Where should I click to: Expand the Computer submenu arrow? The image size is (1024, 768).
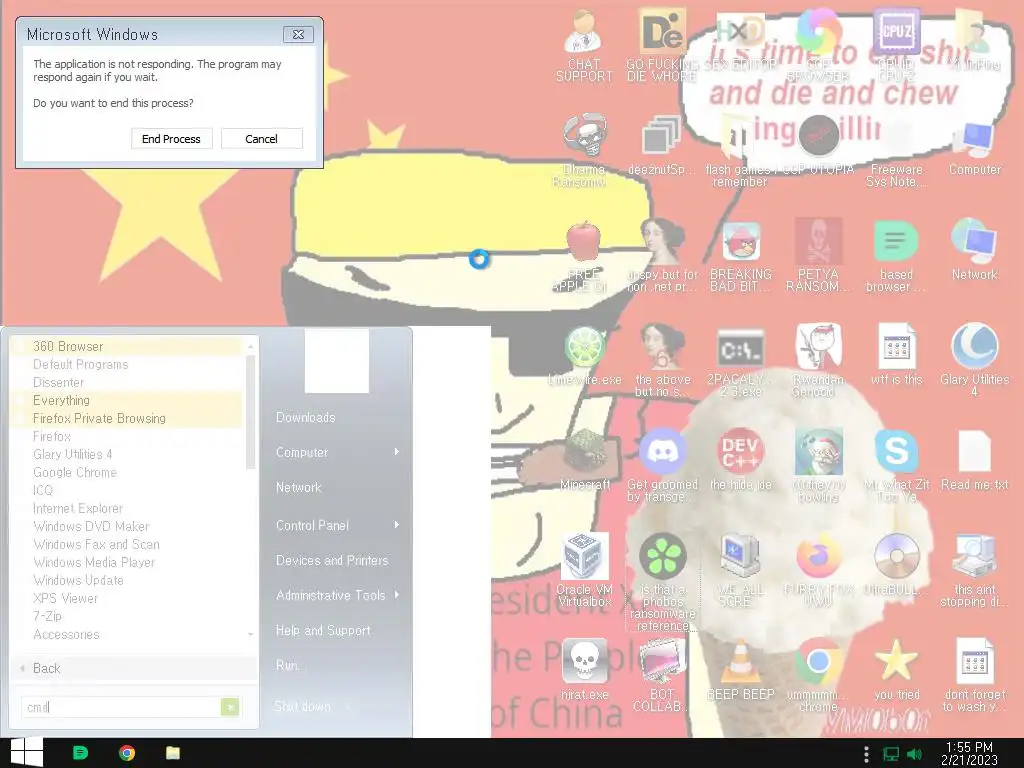tap(396, 452)
